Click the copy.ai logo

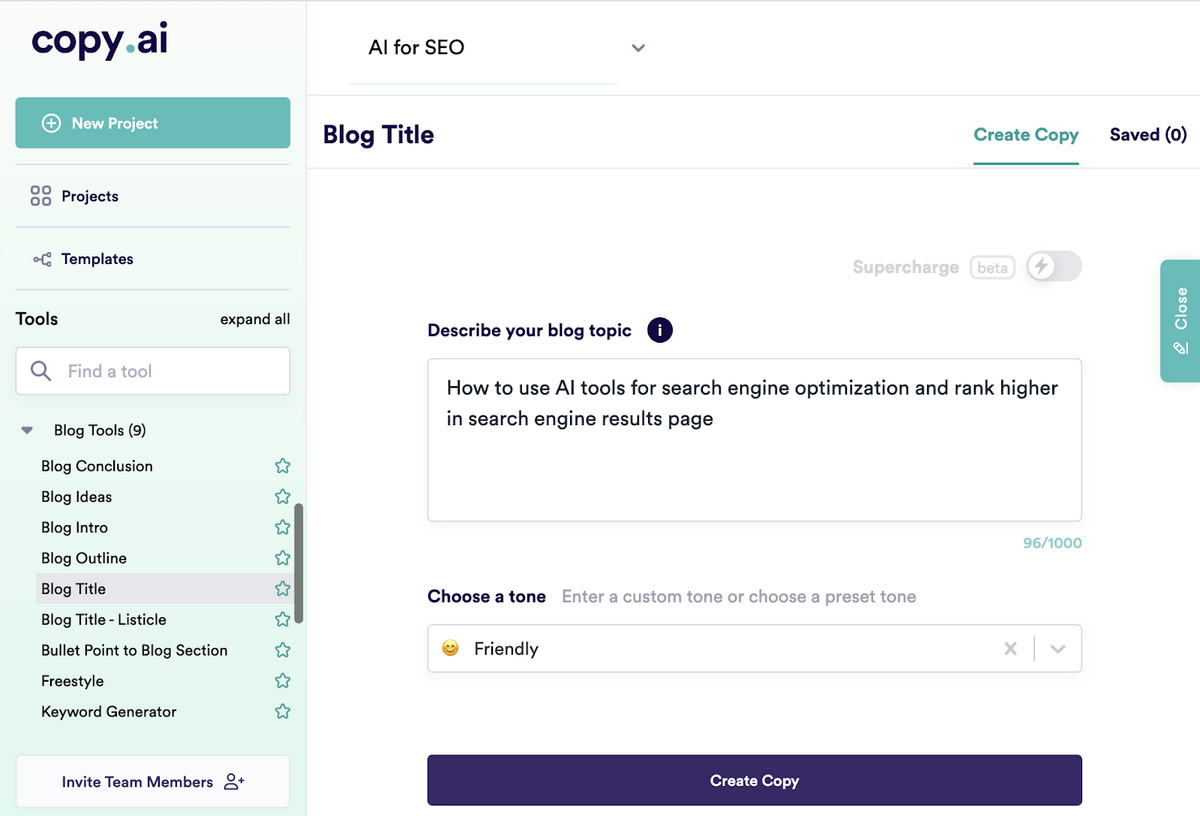[x=98, y=41]
